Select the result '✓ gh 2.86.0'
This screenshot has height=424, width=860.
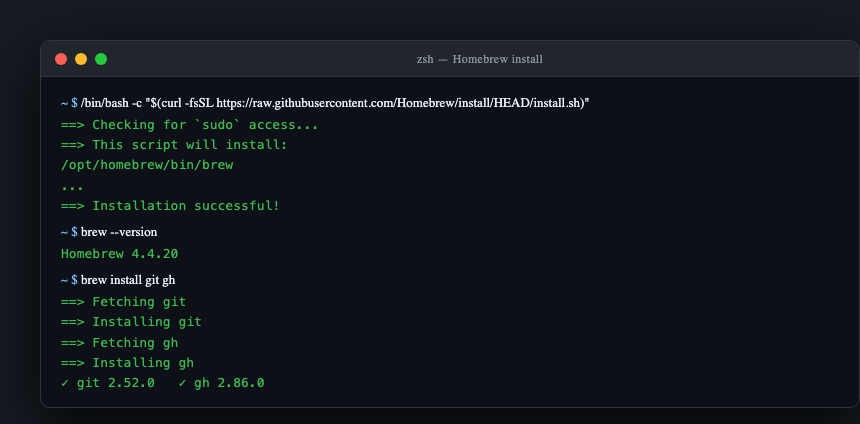222,383
